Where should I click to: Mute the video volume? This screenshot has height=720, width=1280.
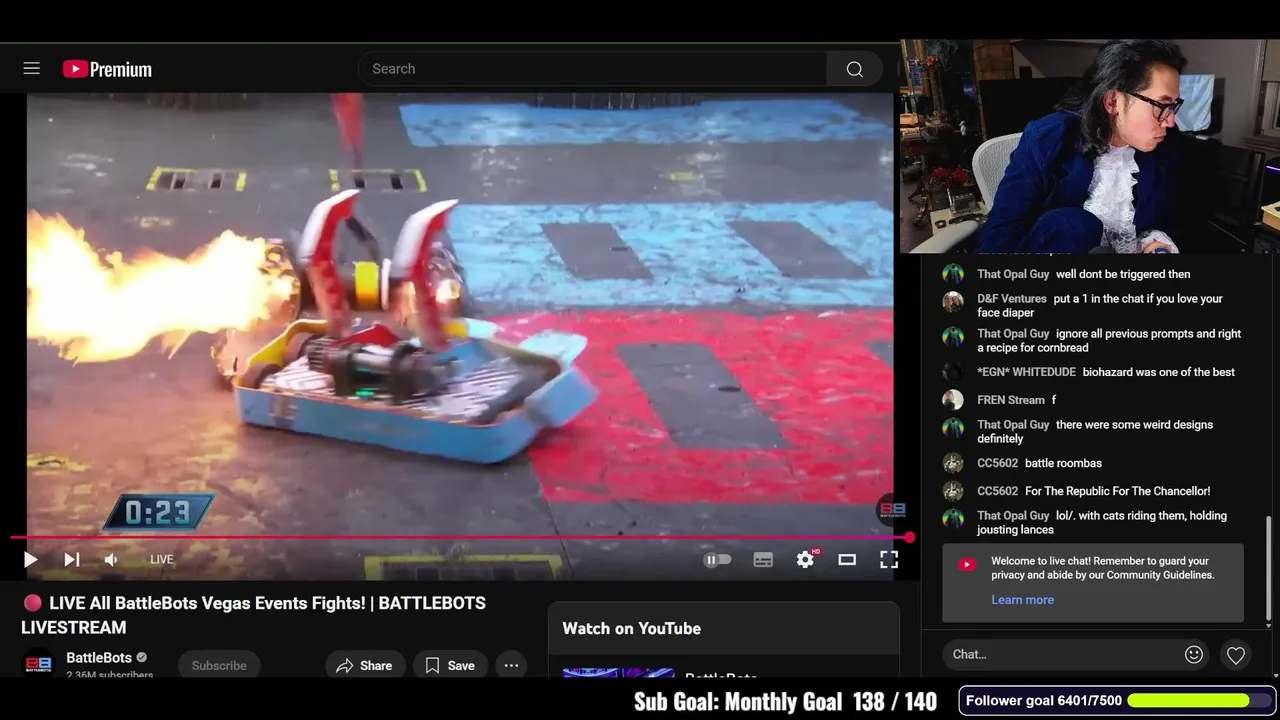pos(112,560)
